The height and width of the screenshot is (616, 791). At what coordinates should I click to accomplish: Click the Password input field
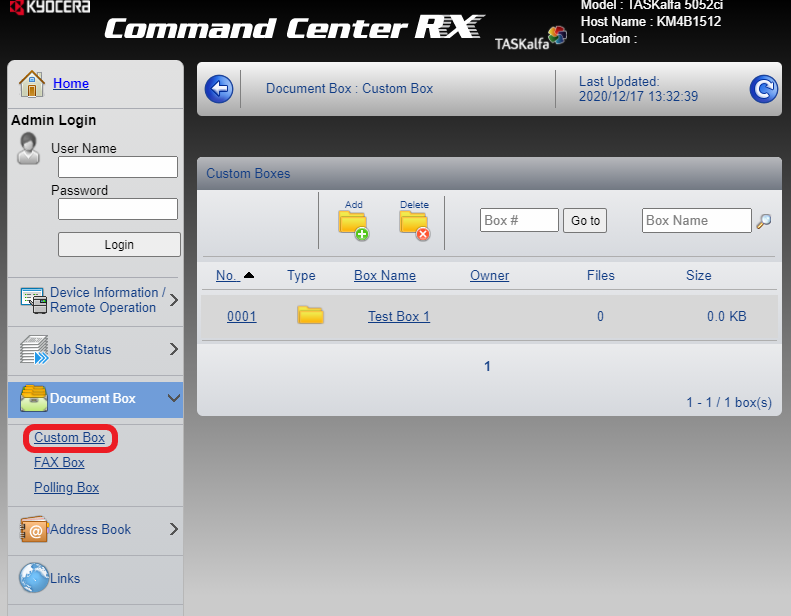coord(118,209)
